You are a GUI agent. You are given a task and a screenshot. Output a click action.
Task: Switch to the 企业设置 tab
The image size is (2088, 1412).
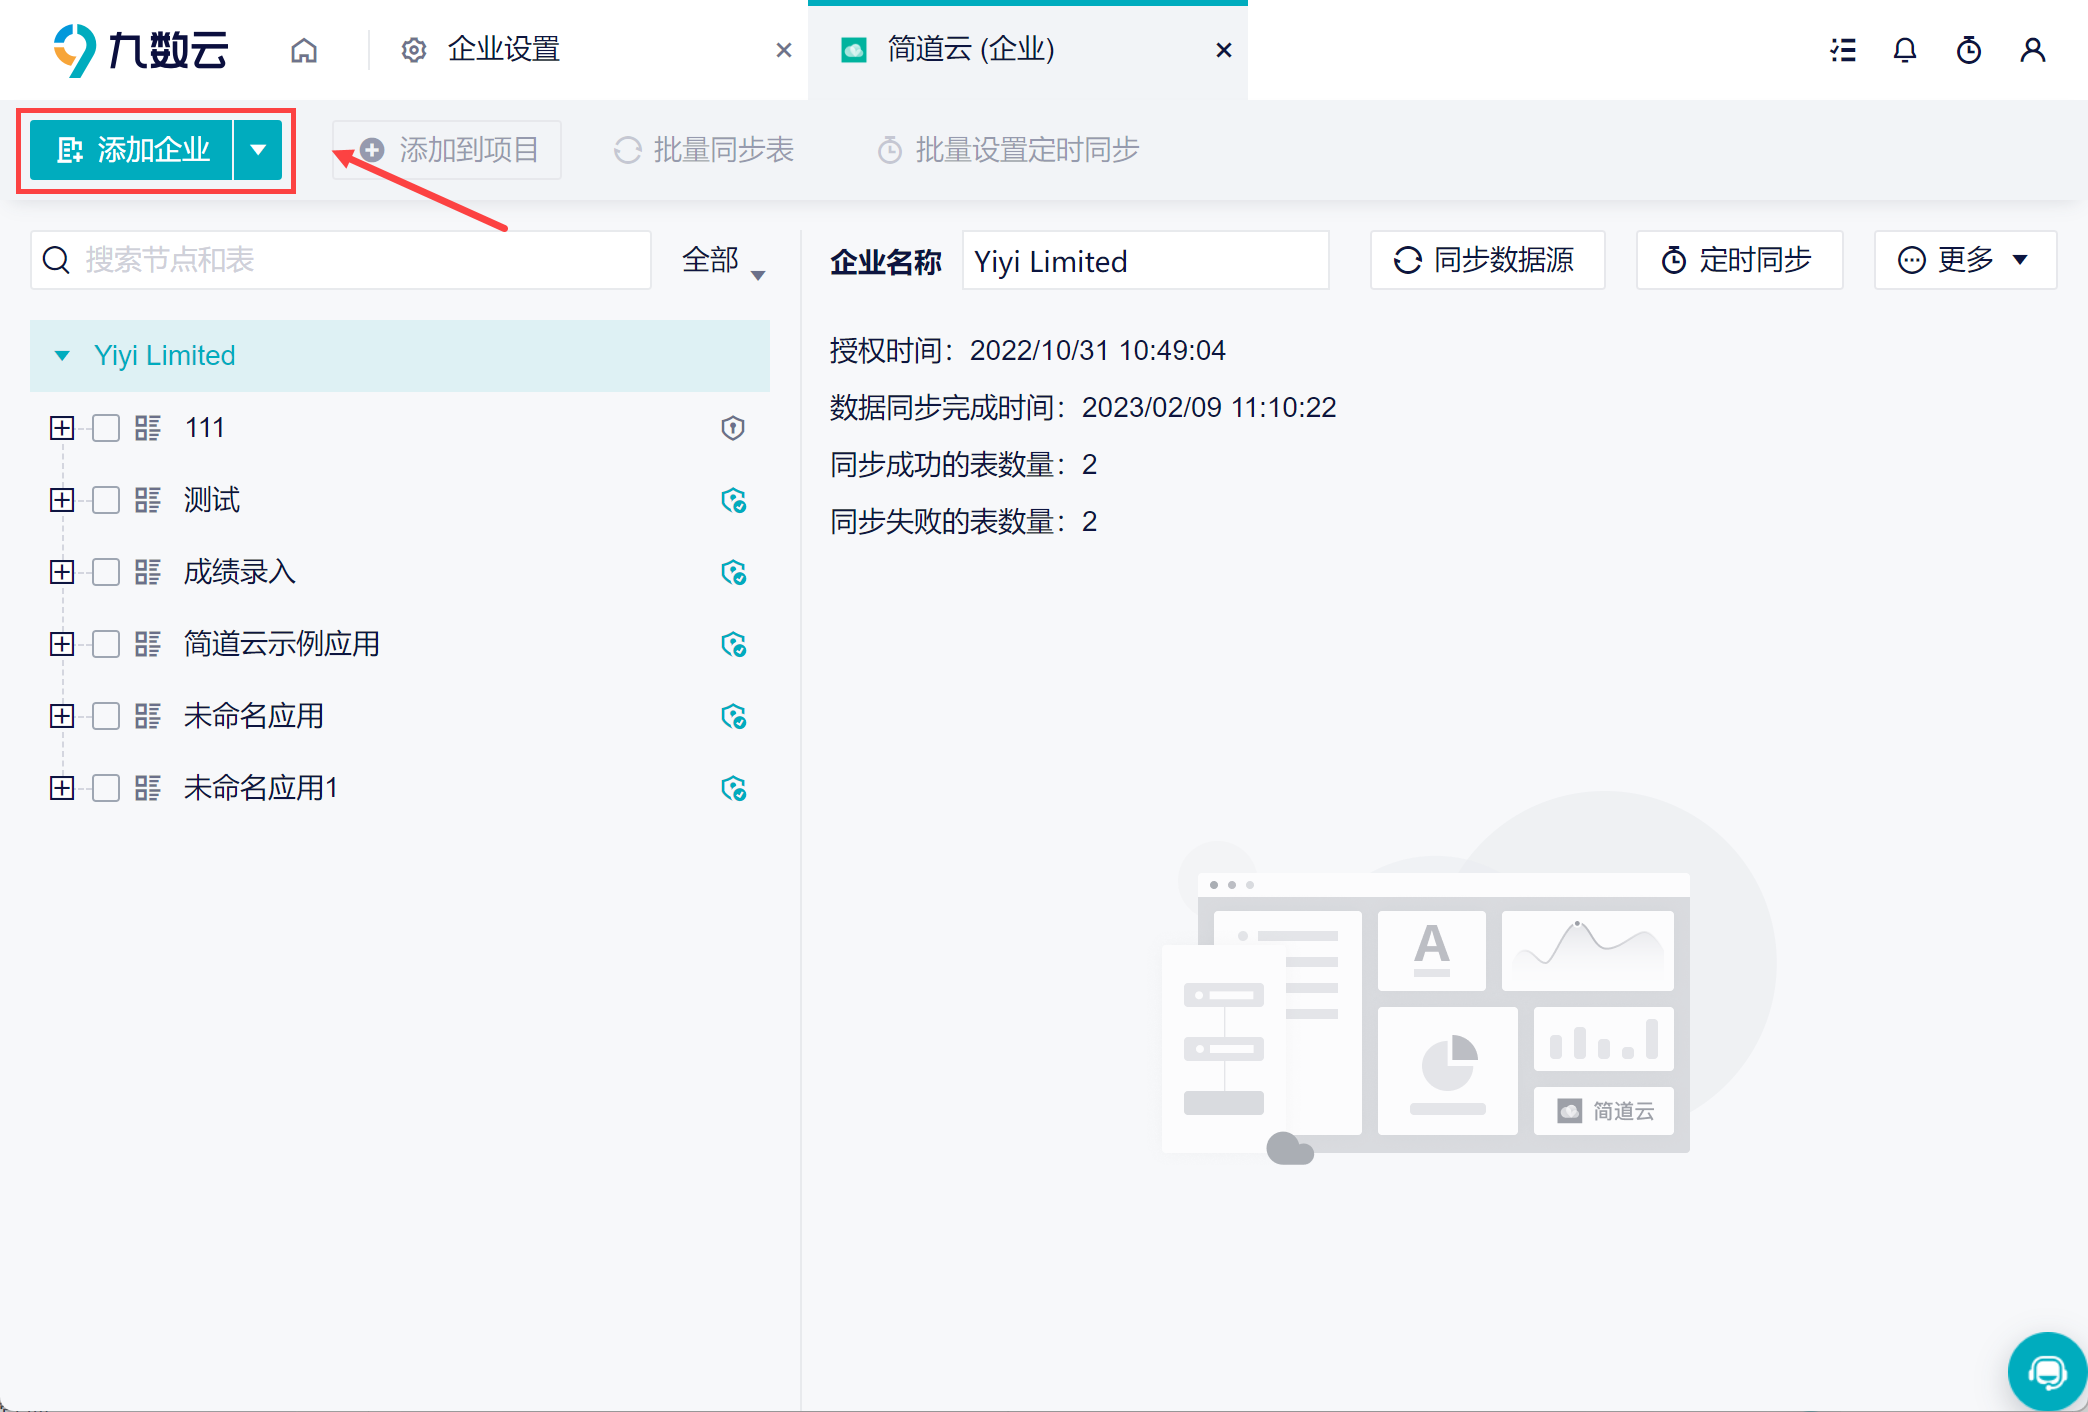503,50
